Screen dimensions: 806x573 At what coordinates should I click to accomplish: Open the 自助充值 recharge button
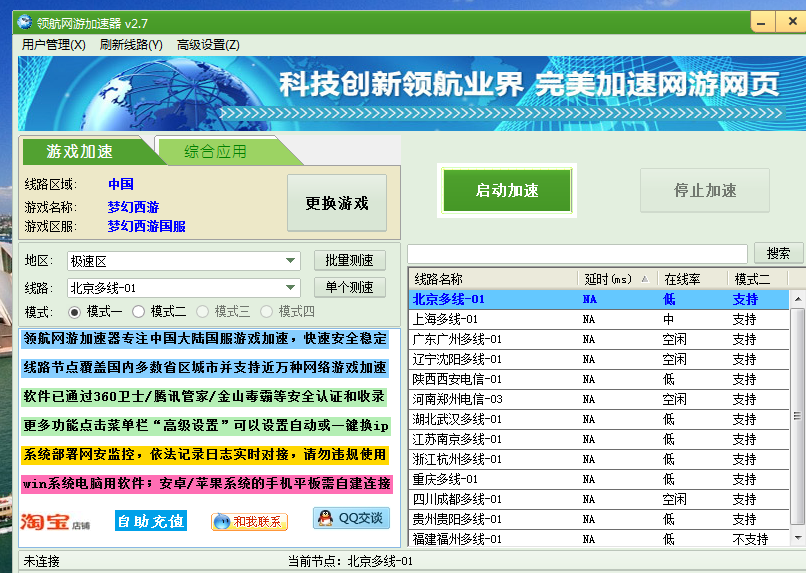(150, 521)
